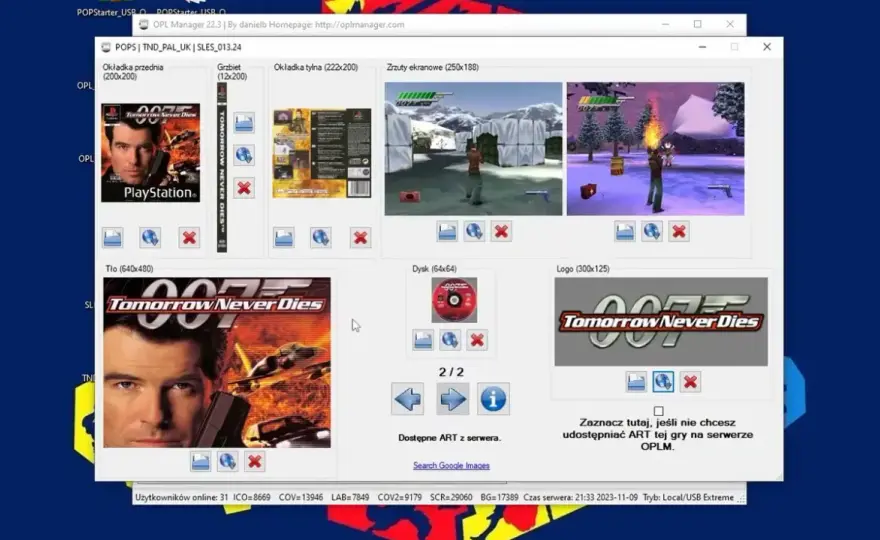Select the snowy wall screenshot

coord(473,149)
